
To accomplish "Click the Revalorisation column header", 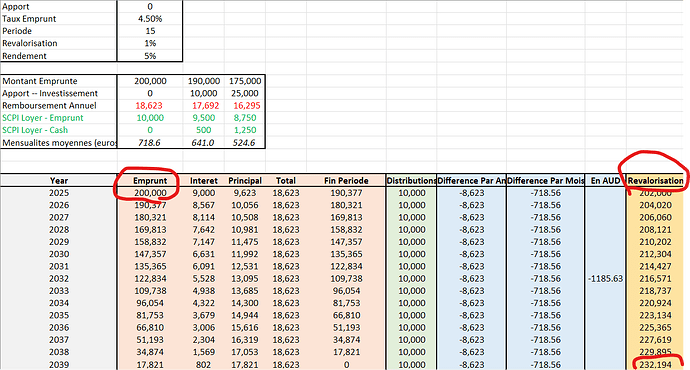I will click(x=656, y=180).
